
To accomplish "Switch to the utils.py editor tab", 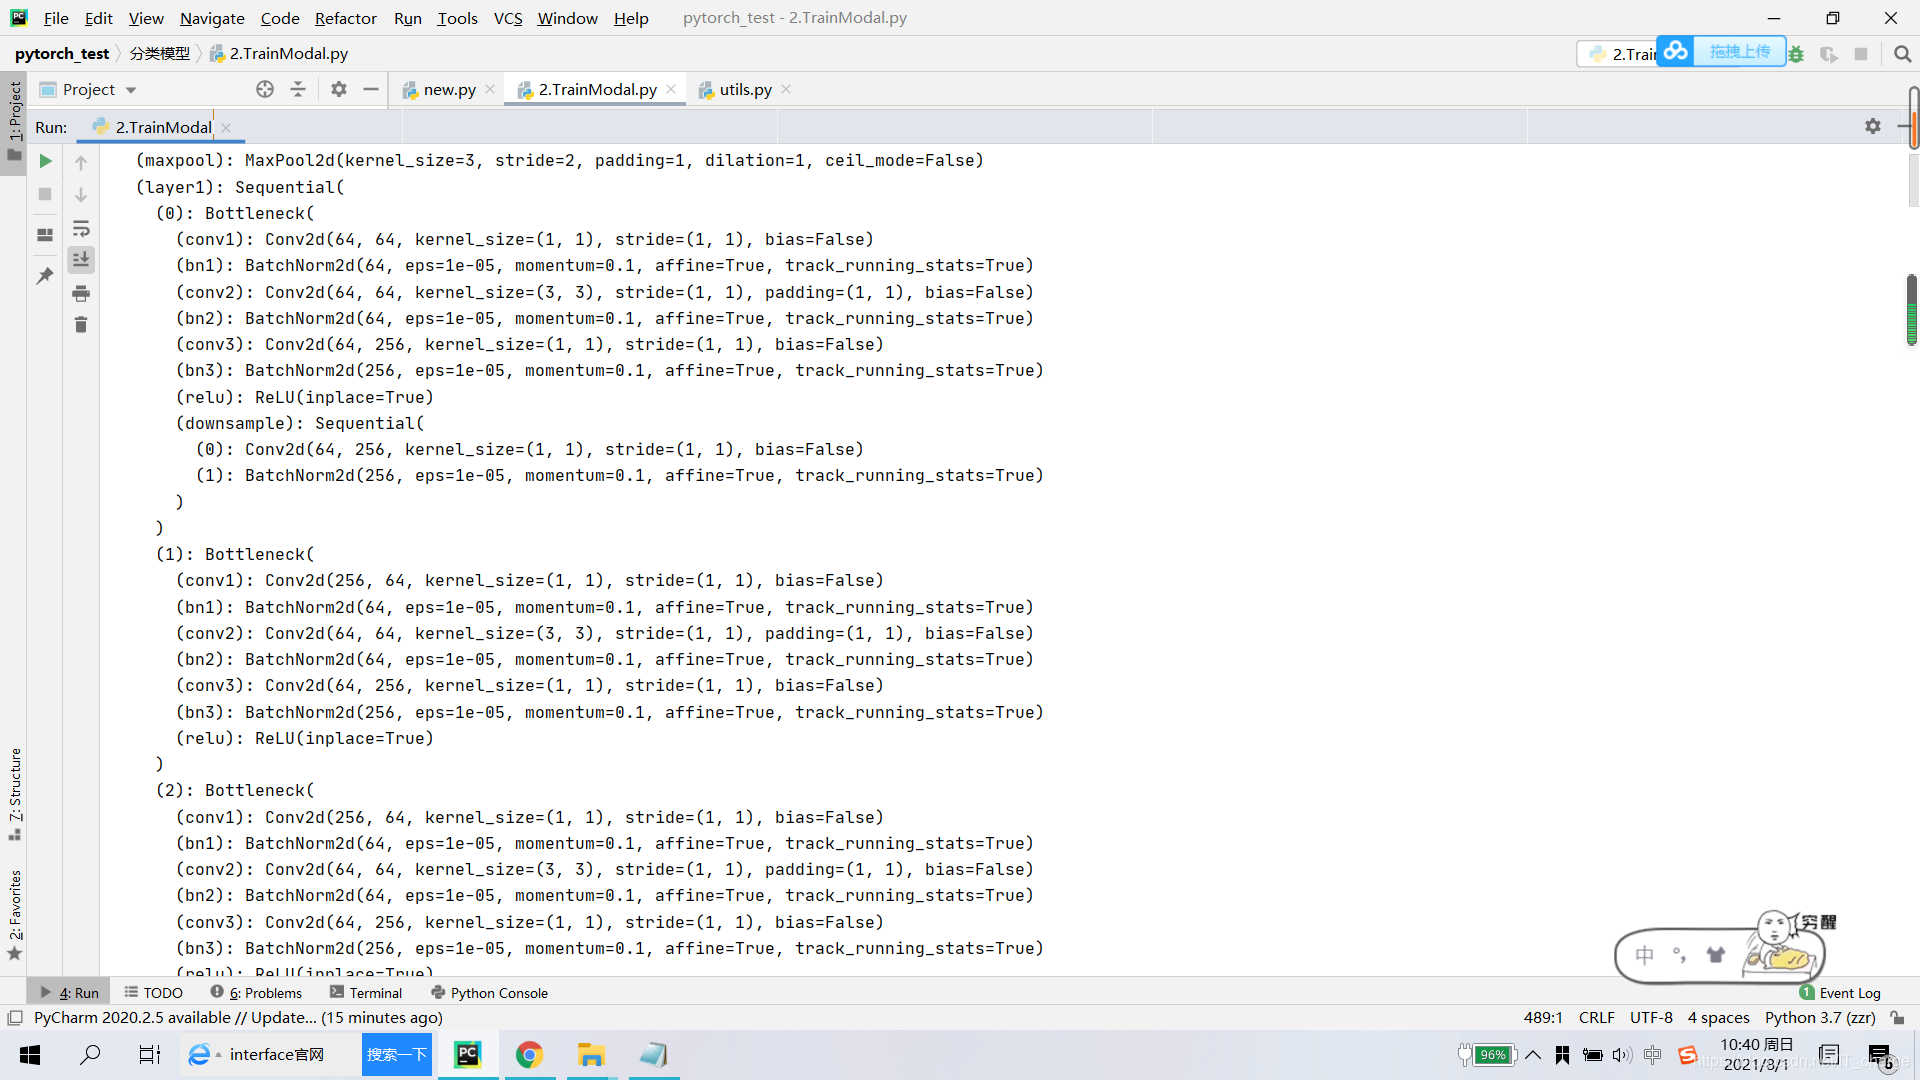I will (745, 89).
